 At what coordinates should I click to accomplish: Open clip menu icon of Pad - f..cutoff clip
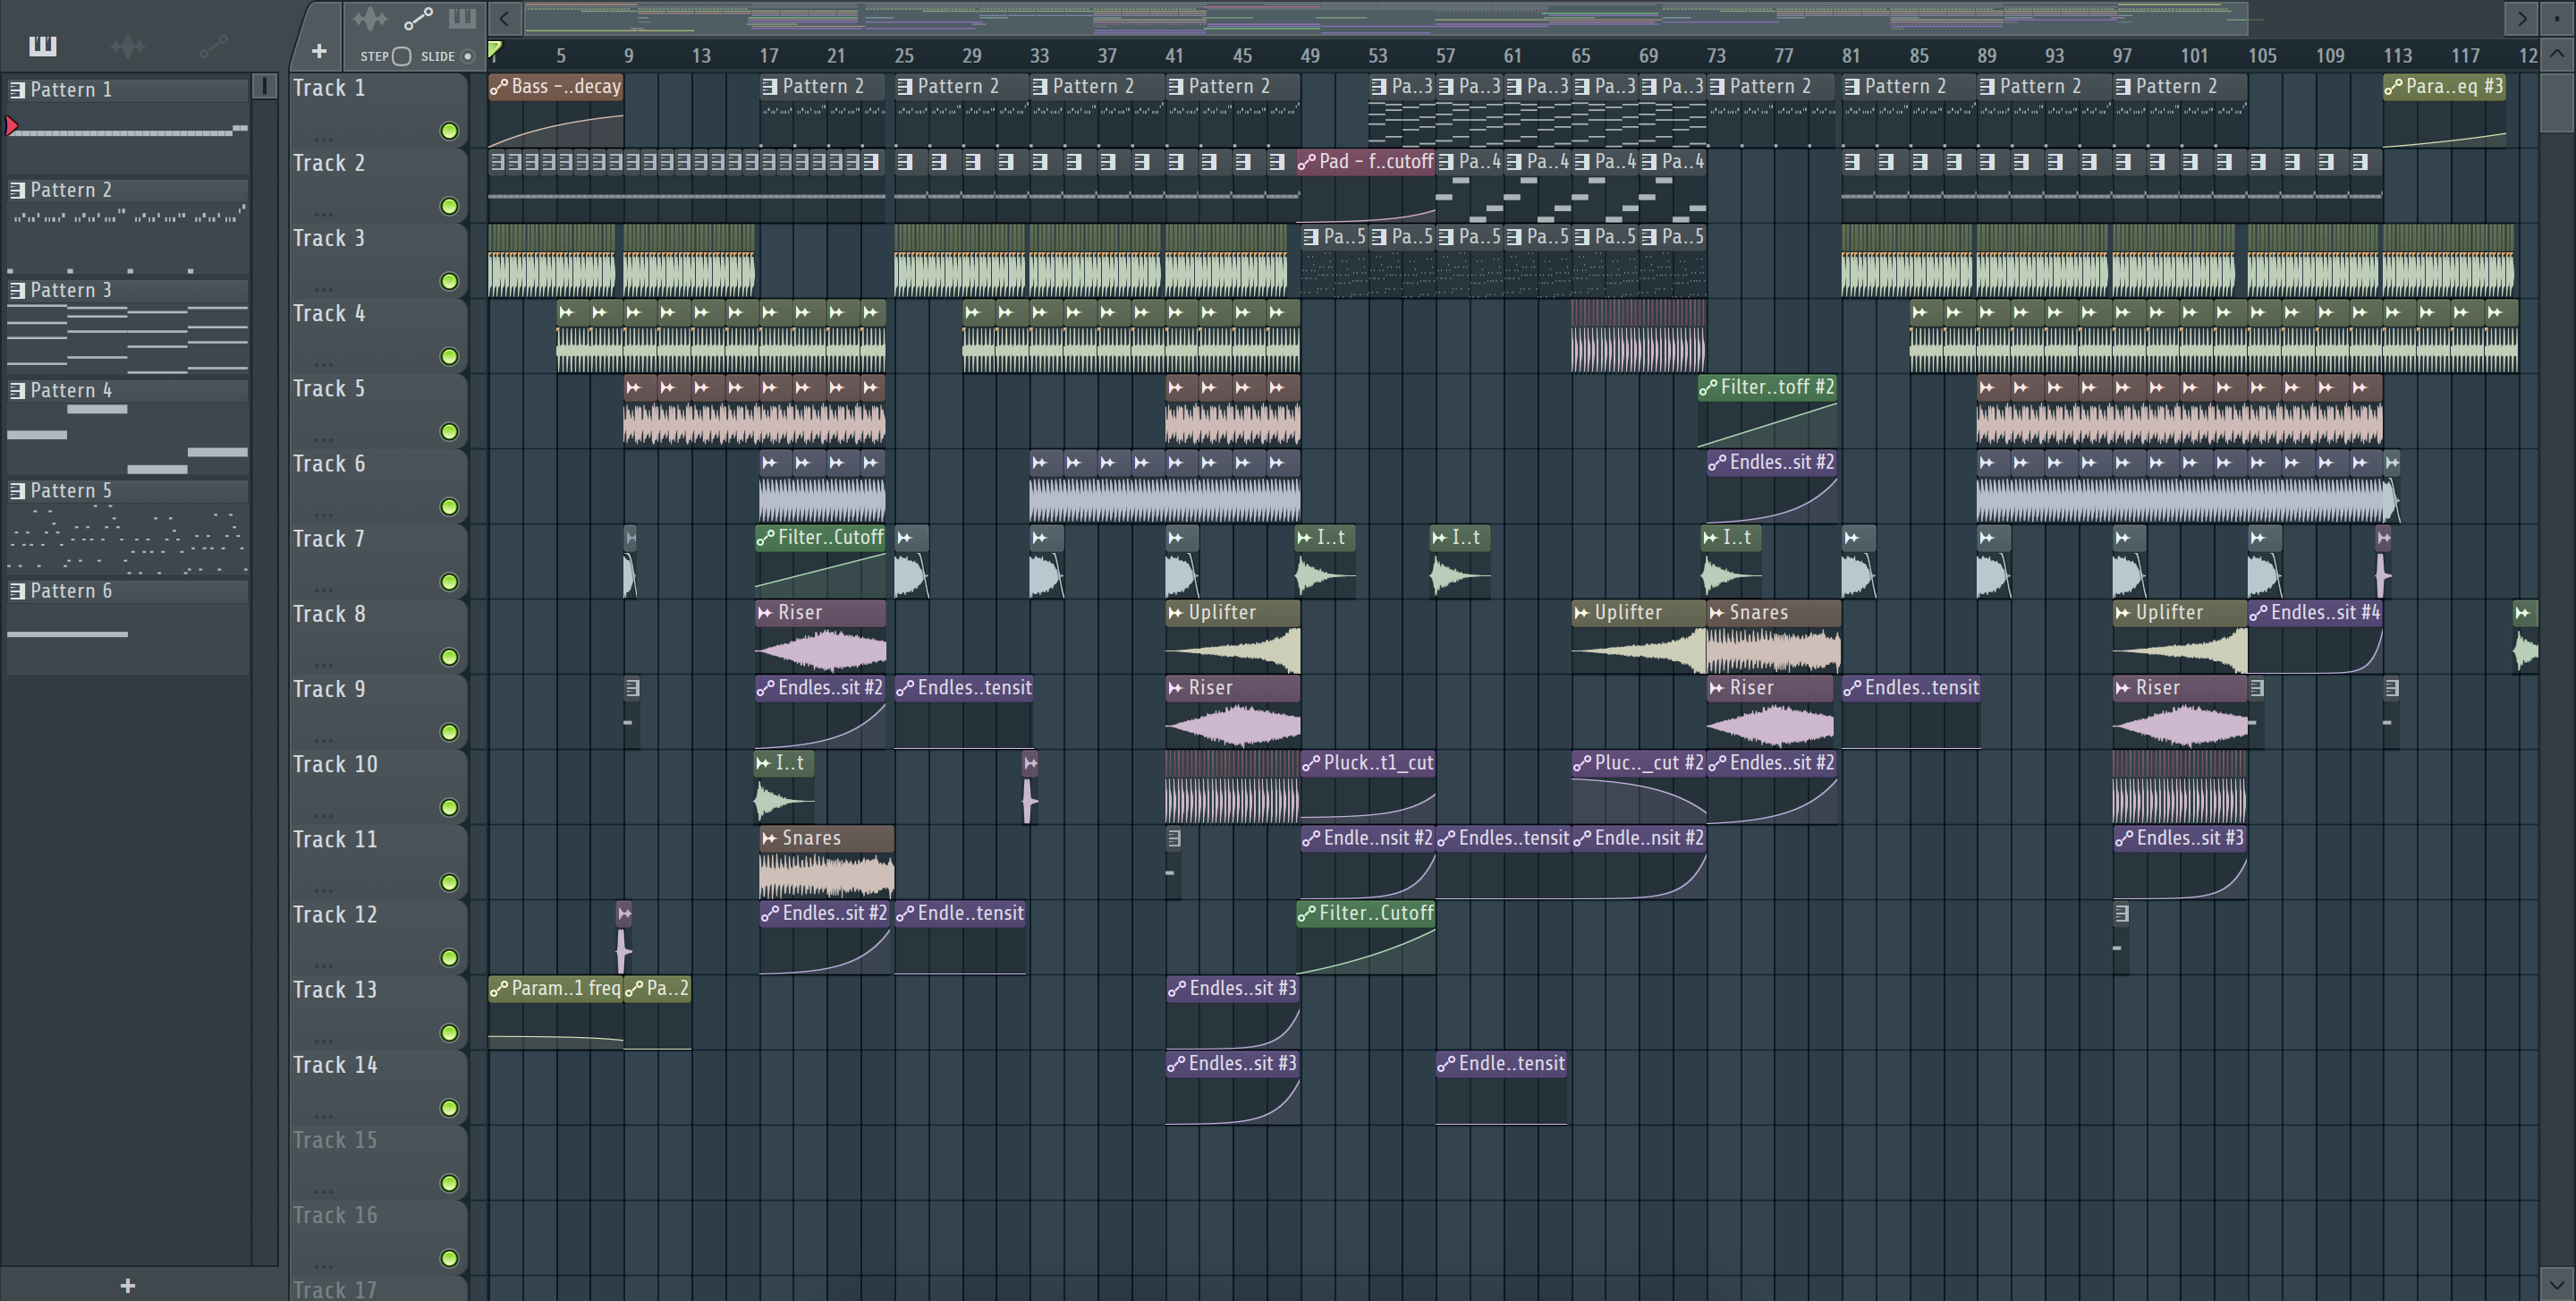(1307, 162)
